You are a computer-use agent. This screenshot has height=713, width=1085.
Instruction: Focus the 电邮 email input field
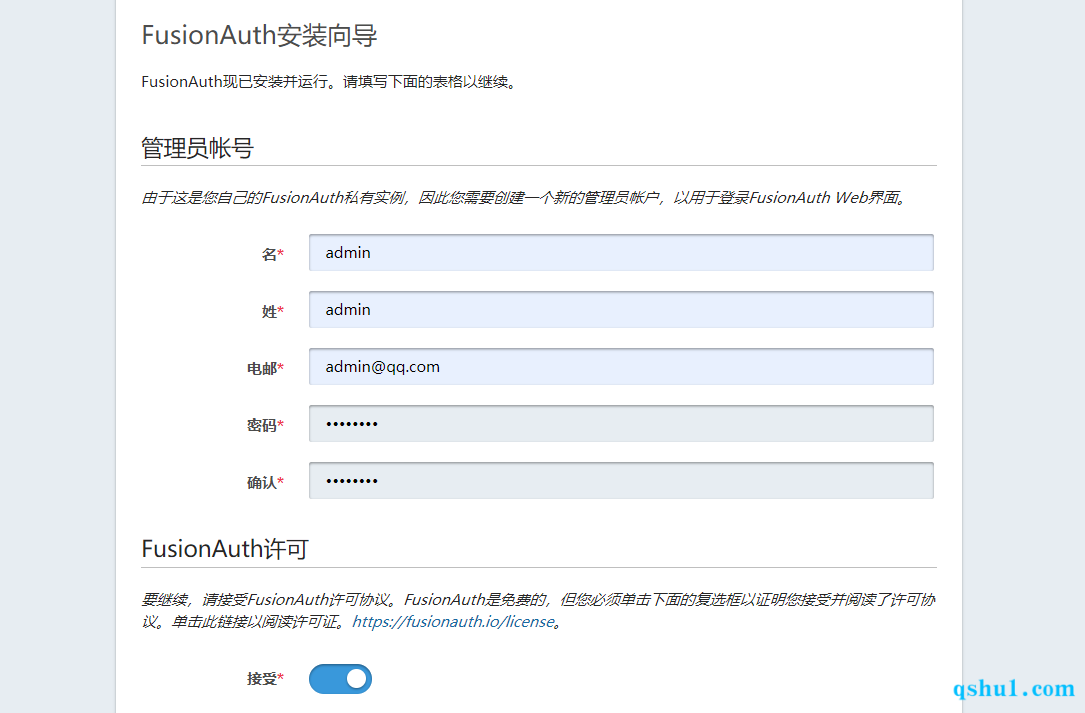pos(621,366)
